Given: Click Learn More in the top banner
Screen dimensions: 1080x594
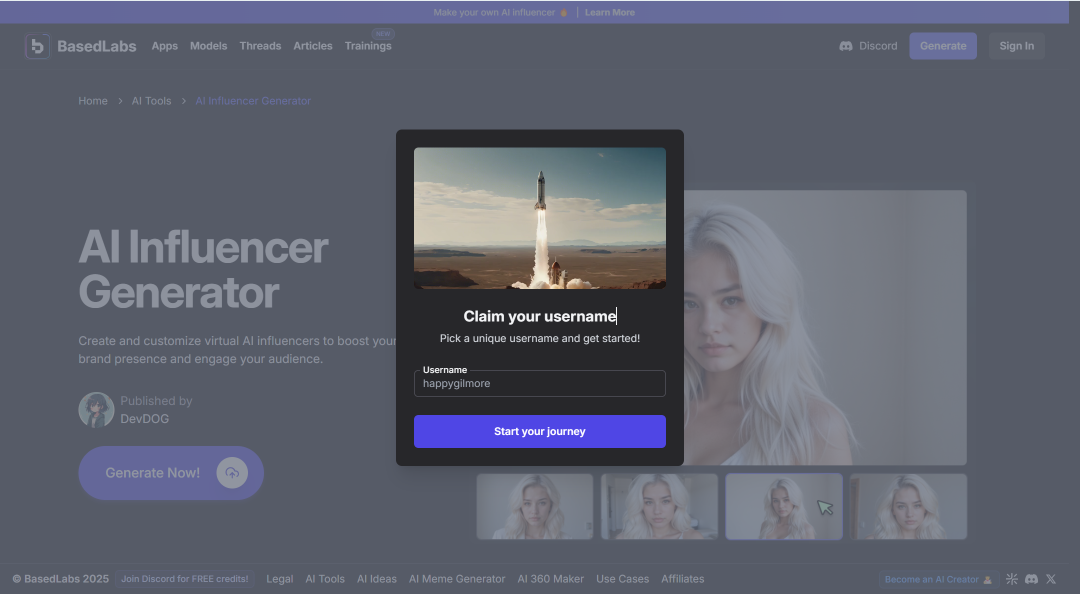Looking at the screenshot, I should 610,12.
